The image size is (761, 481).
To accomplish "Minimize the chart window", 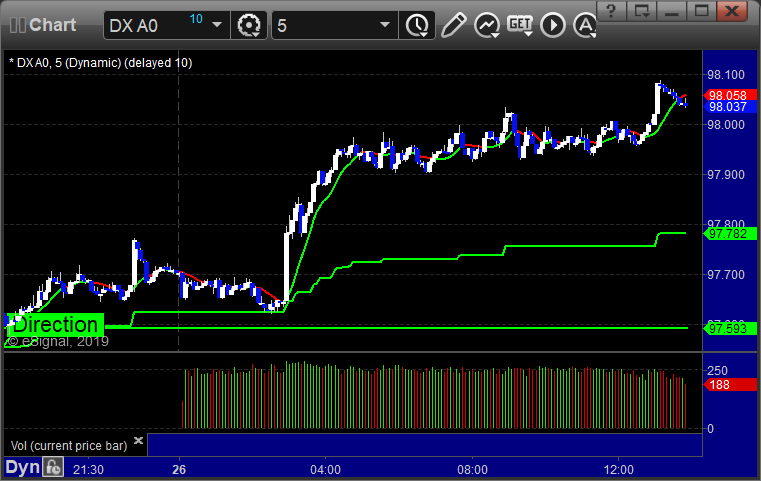I will [672, 11].
